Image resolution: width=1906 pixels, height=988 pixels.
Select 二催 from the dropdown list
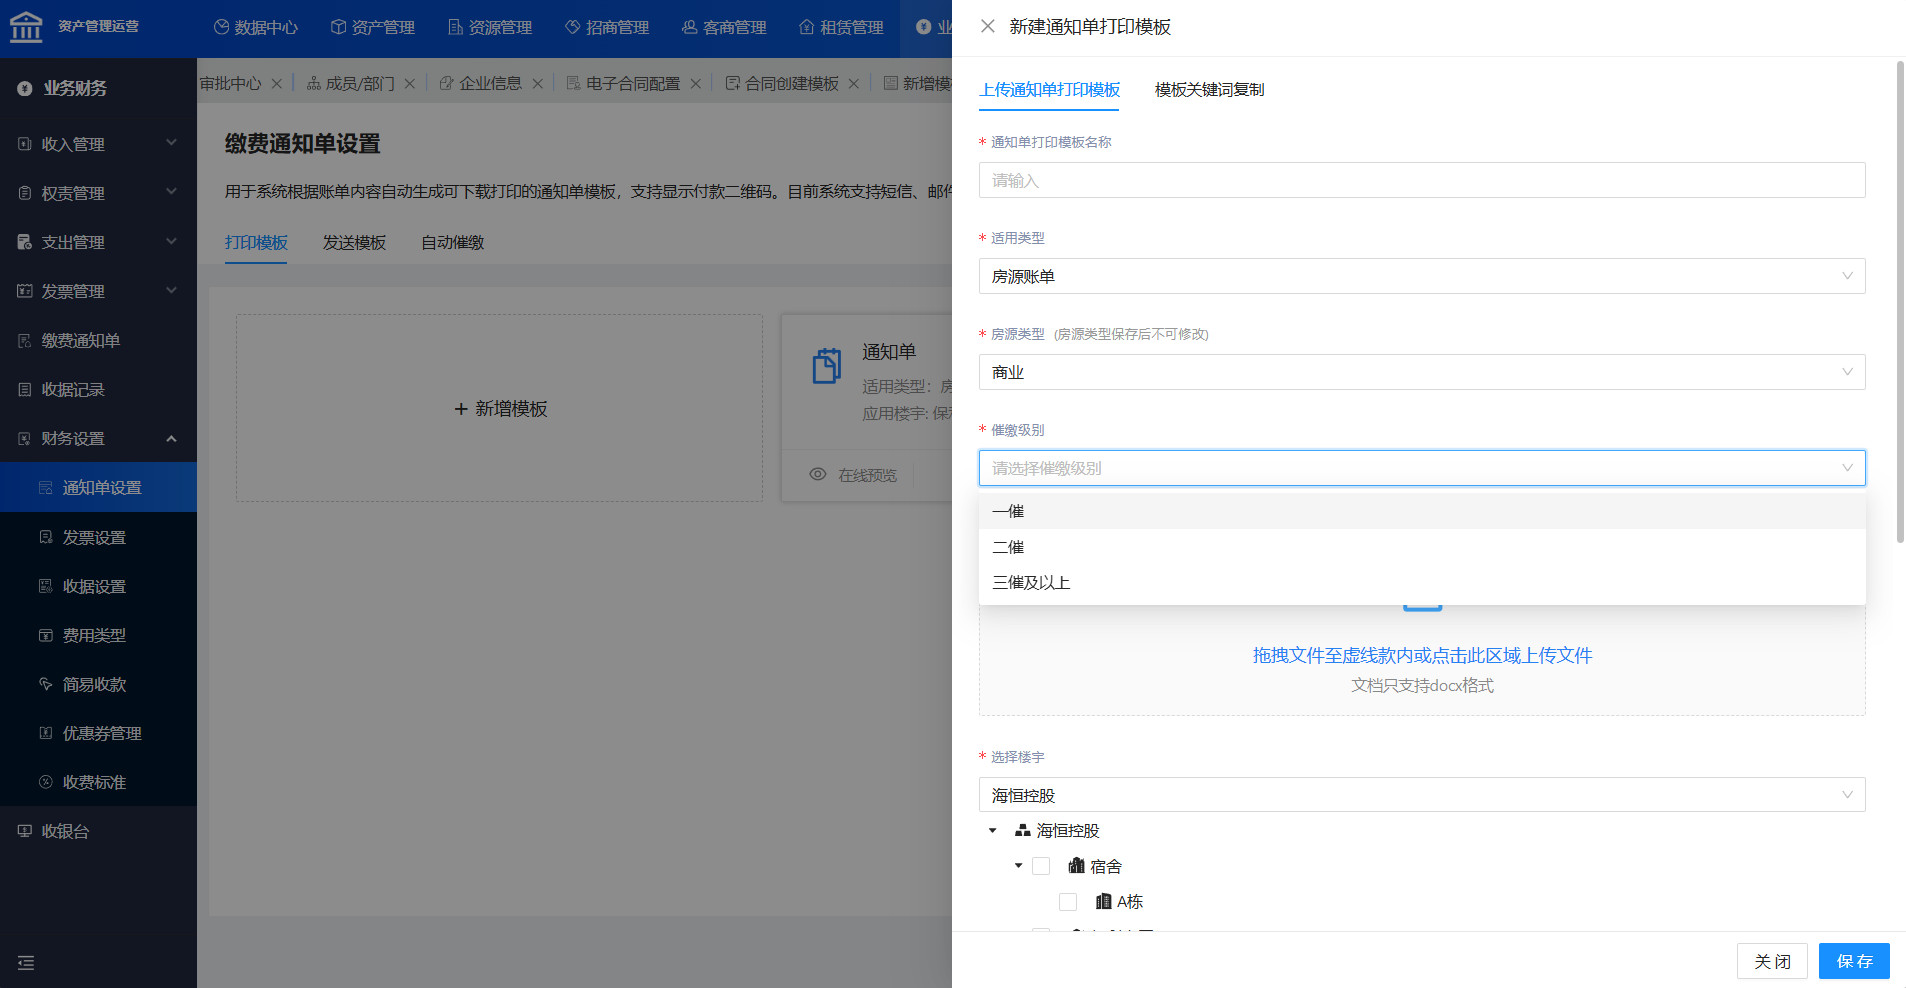1008,547
